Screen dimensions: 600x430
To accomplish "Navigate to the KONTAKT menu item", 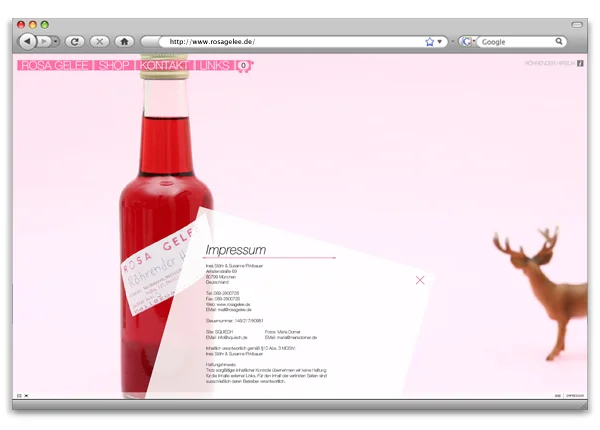I will (165, 65).
